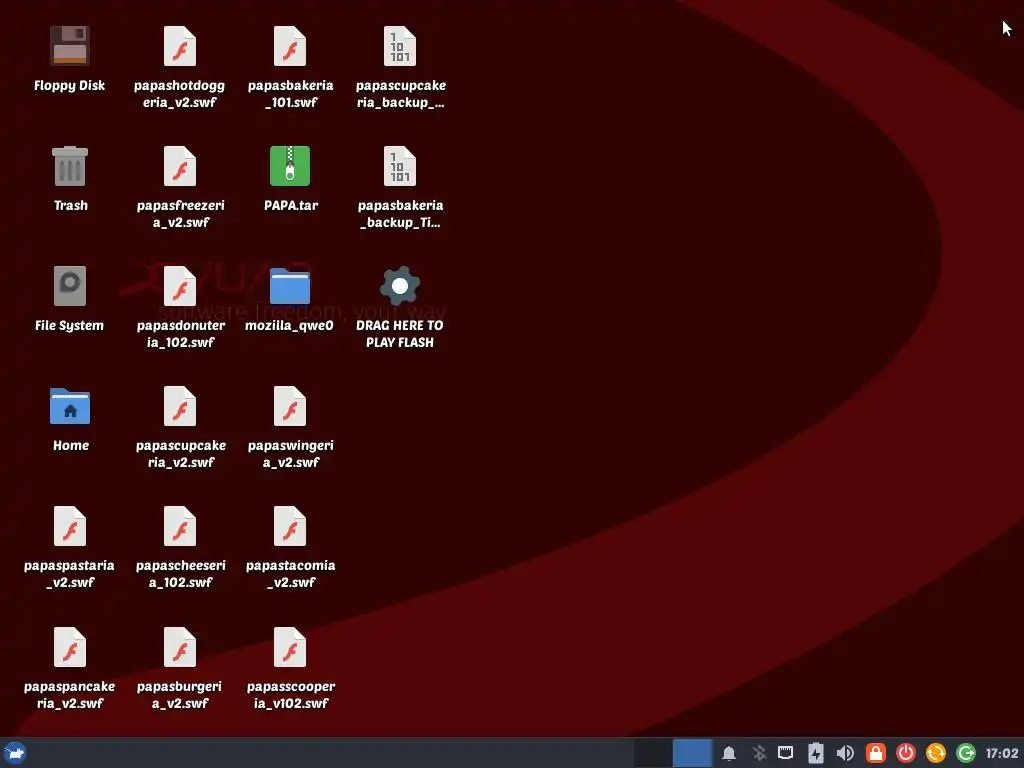Select papashotdoggeria_v2.swf file icon
Image resolution: width=1024 pixels, height=768 pixels.
pyautogui.click(x=180, y=46)
